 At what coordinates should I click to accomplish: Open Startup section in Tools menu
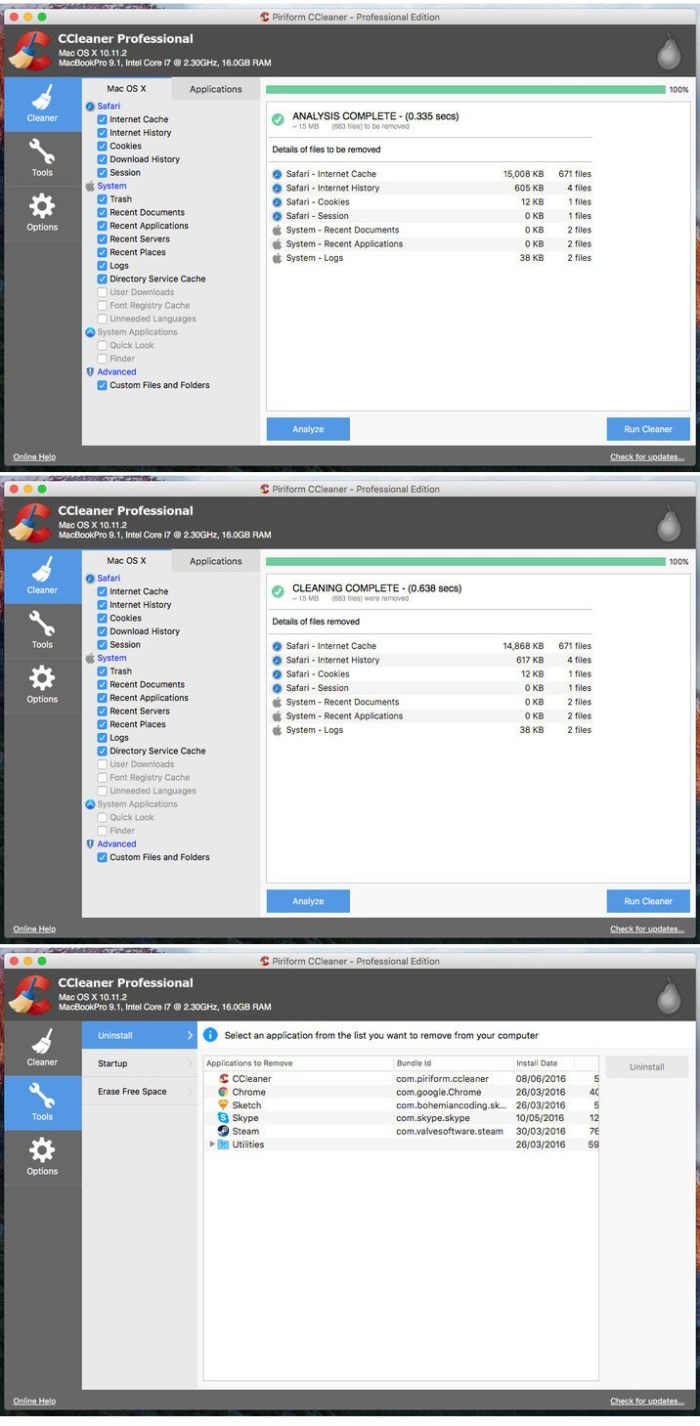tap(139, 1063)
